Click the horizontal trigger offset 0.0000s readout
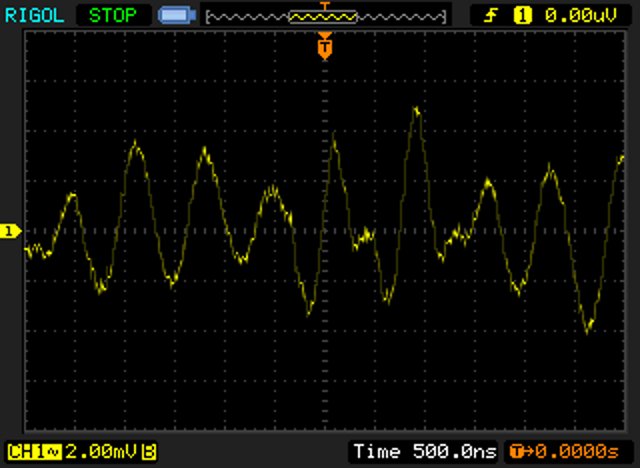Screen dimensions: 640x468 (x=564, y=452)
